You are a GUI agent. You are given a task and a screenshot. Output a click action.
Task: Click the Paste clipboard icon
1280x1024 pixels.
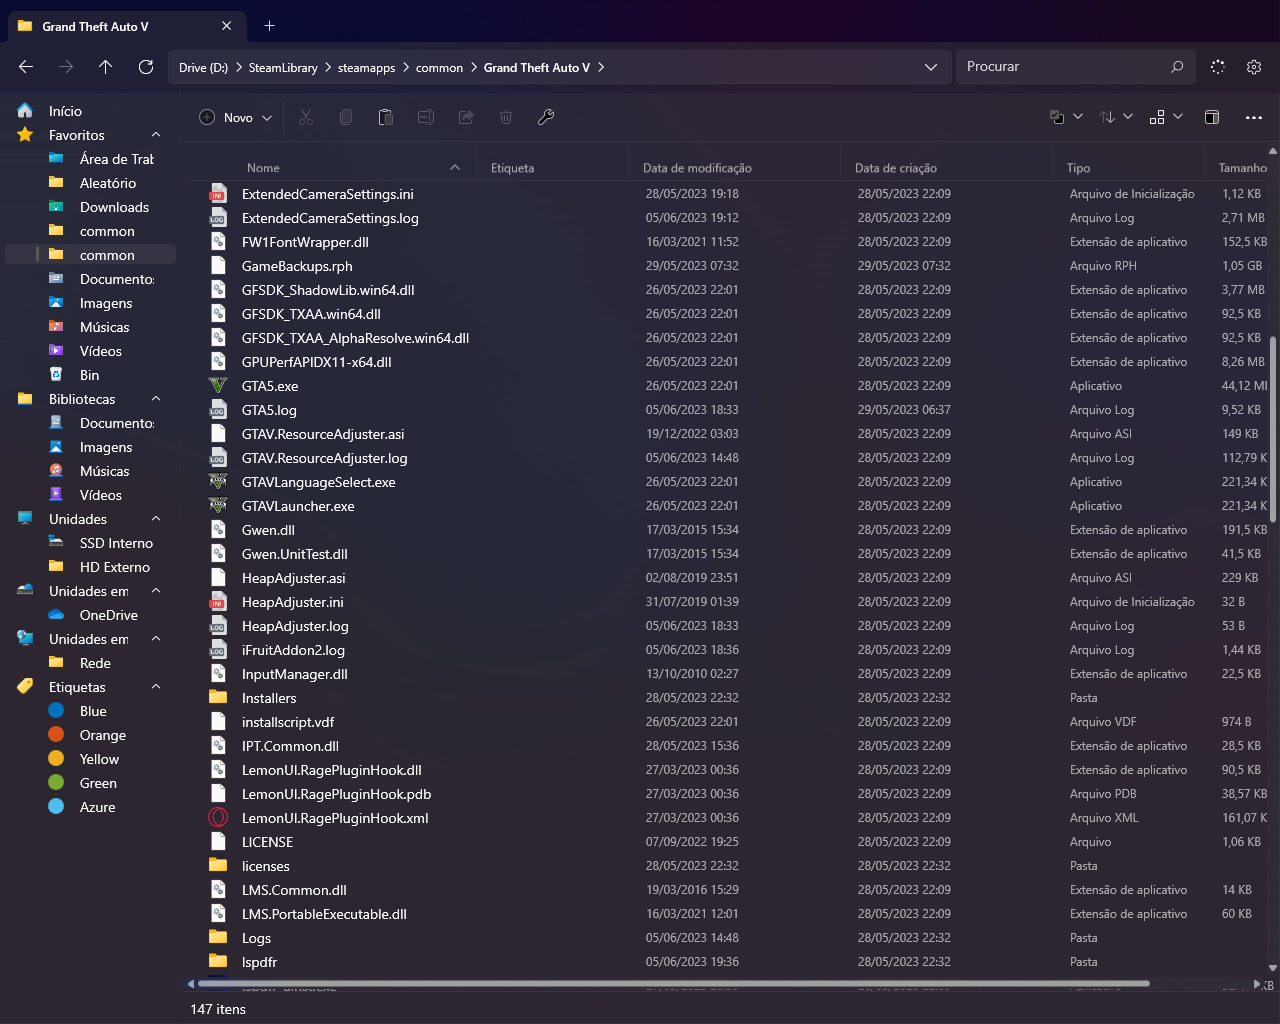[386, 117]
